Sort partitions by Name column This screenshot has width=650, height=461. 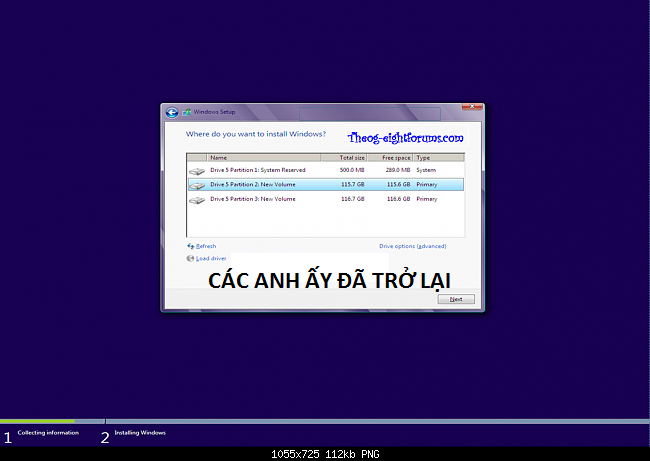(264, 158)
